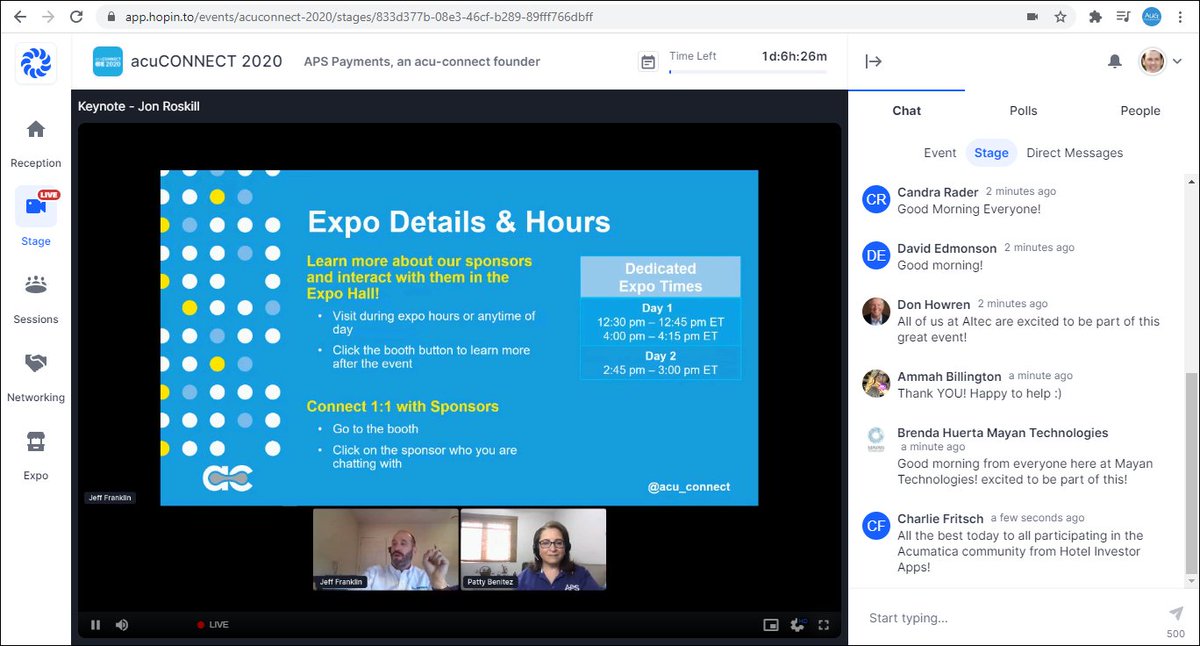Screen dimensions: 1200x646
Task: Click Ammah Billington's profile photo
Action: (x=876, y=383)
